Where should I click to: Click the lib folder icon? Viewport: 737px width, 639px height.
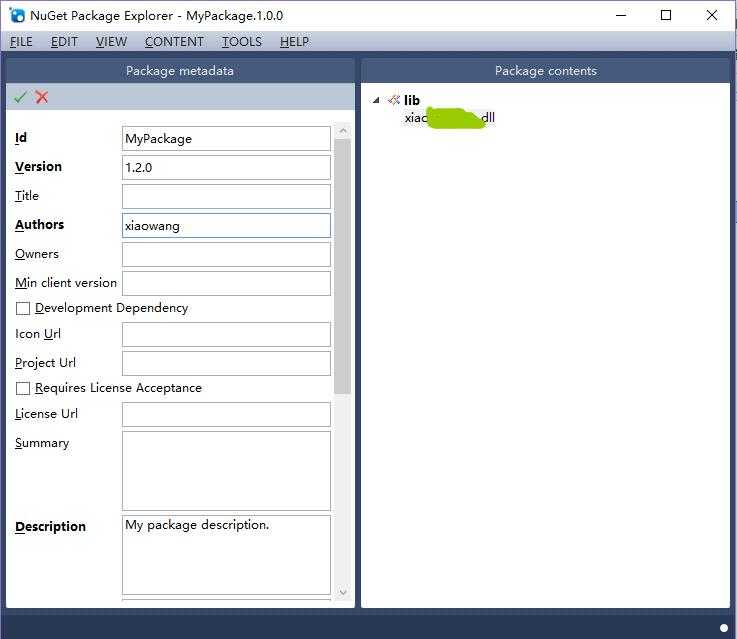(394, 100)
